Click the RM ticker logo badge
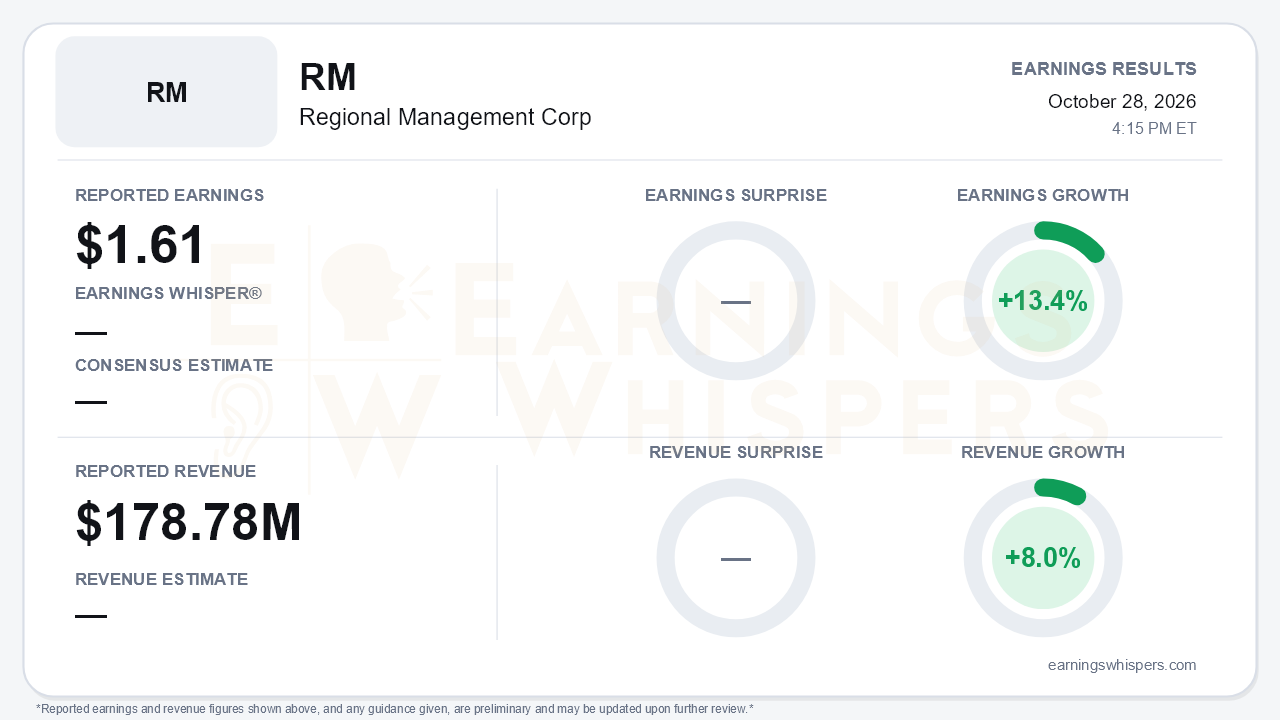This screenshot has height=720, width=1280. 166,92
